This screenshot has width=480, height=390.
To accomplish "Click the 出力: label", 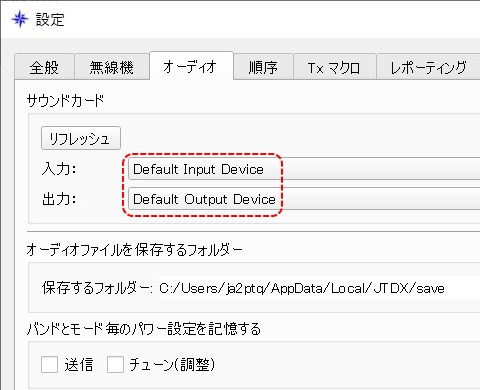I will click(59, 199).
